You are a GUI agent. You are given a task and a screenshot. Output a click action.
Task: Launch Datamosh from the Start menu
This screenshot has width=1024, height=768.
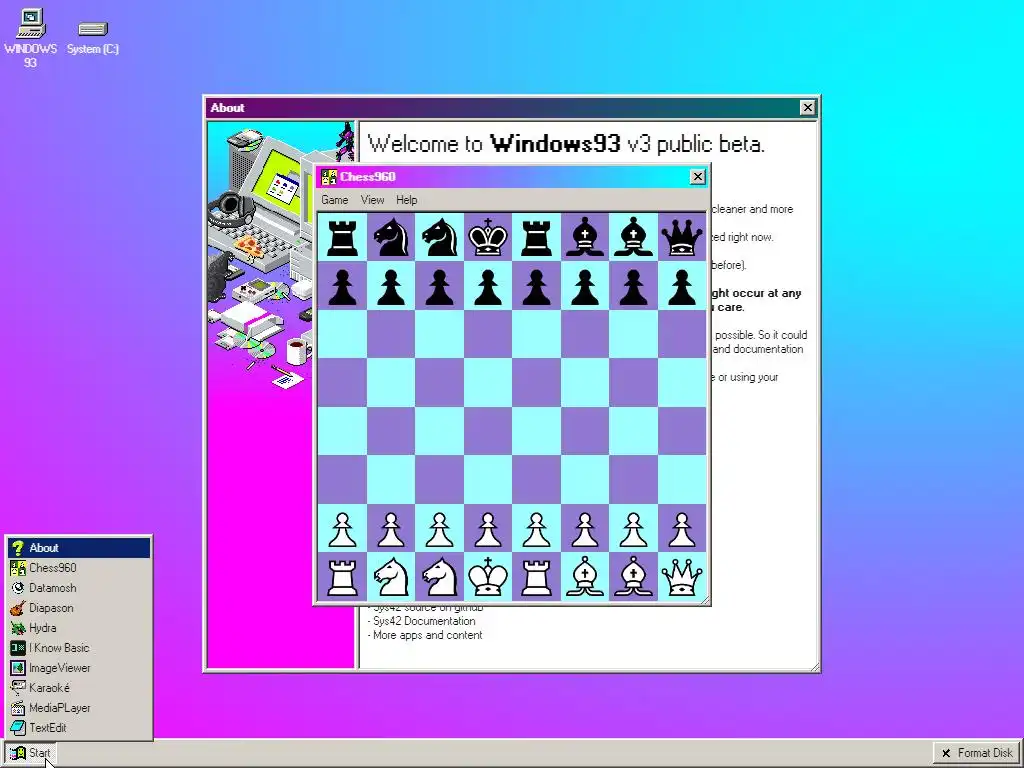click(79, 588)
